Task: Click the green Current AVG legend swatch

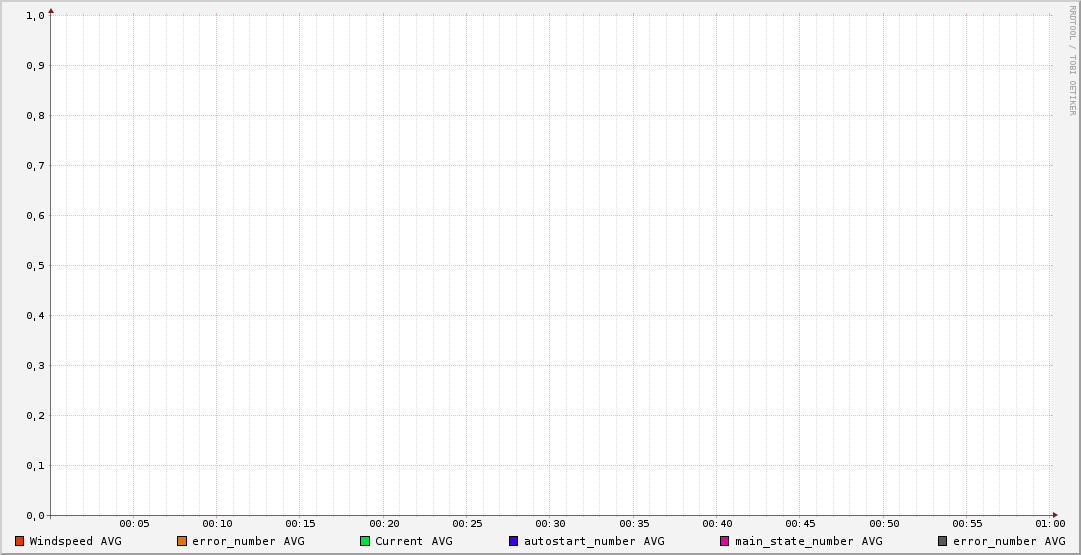Action: pos(365,541)
